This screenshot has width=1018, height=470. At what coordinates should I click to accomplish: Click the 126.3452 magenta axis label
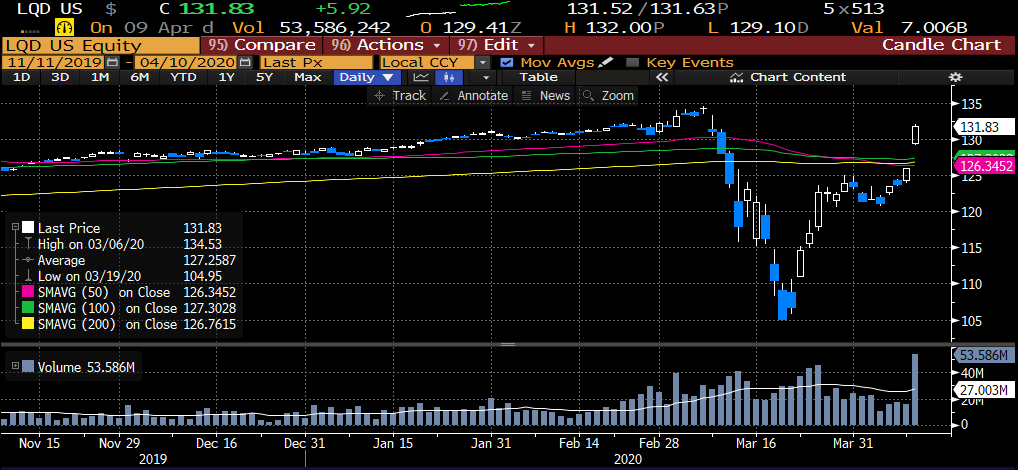click(x=985, y=167)
